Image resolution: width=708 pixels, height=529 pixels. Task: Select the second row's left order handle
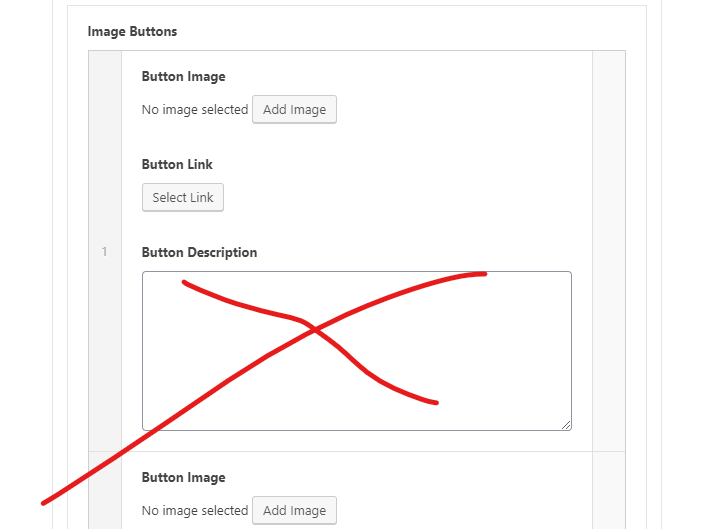(104, 492)
